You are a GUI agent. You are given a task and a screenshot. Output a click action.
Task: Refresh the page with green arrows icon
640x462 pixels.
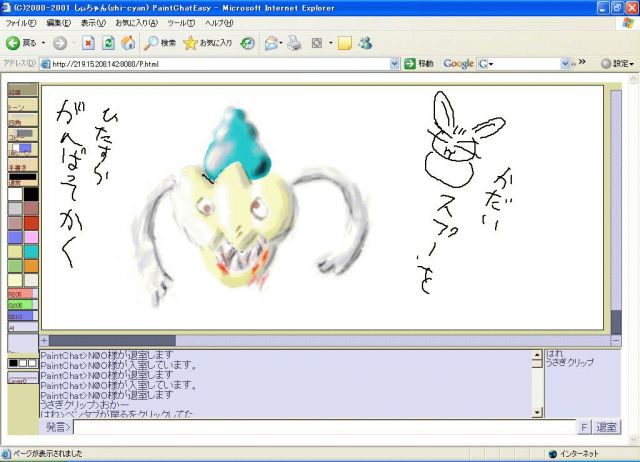(108, 43)
